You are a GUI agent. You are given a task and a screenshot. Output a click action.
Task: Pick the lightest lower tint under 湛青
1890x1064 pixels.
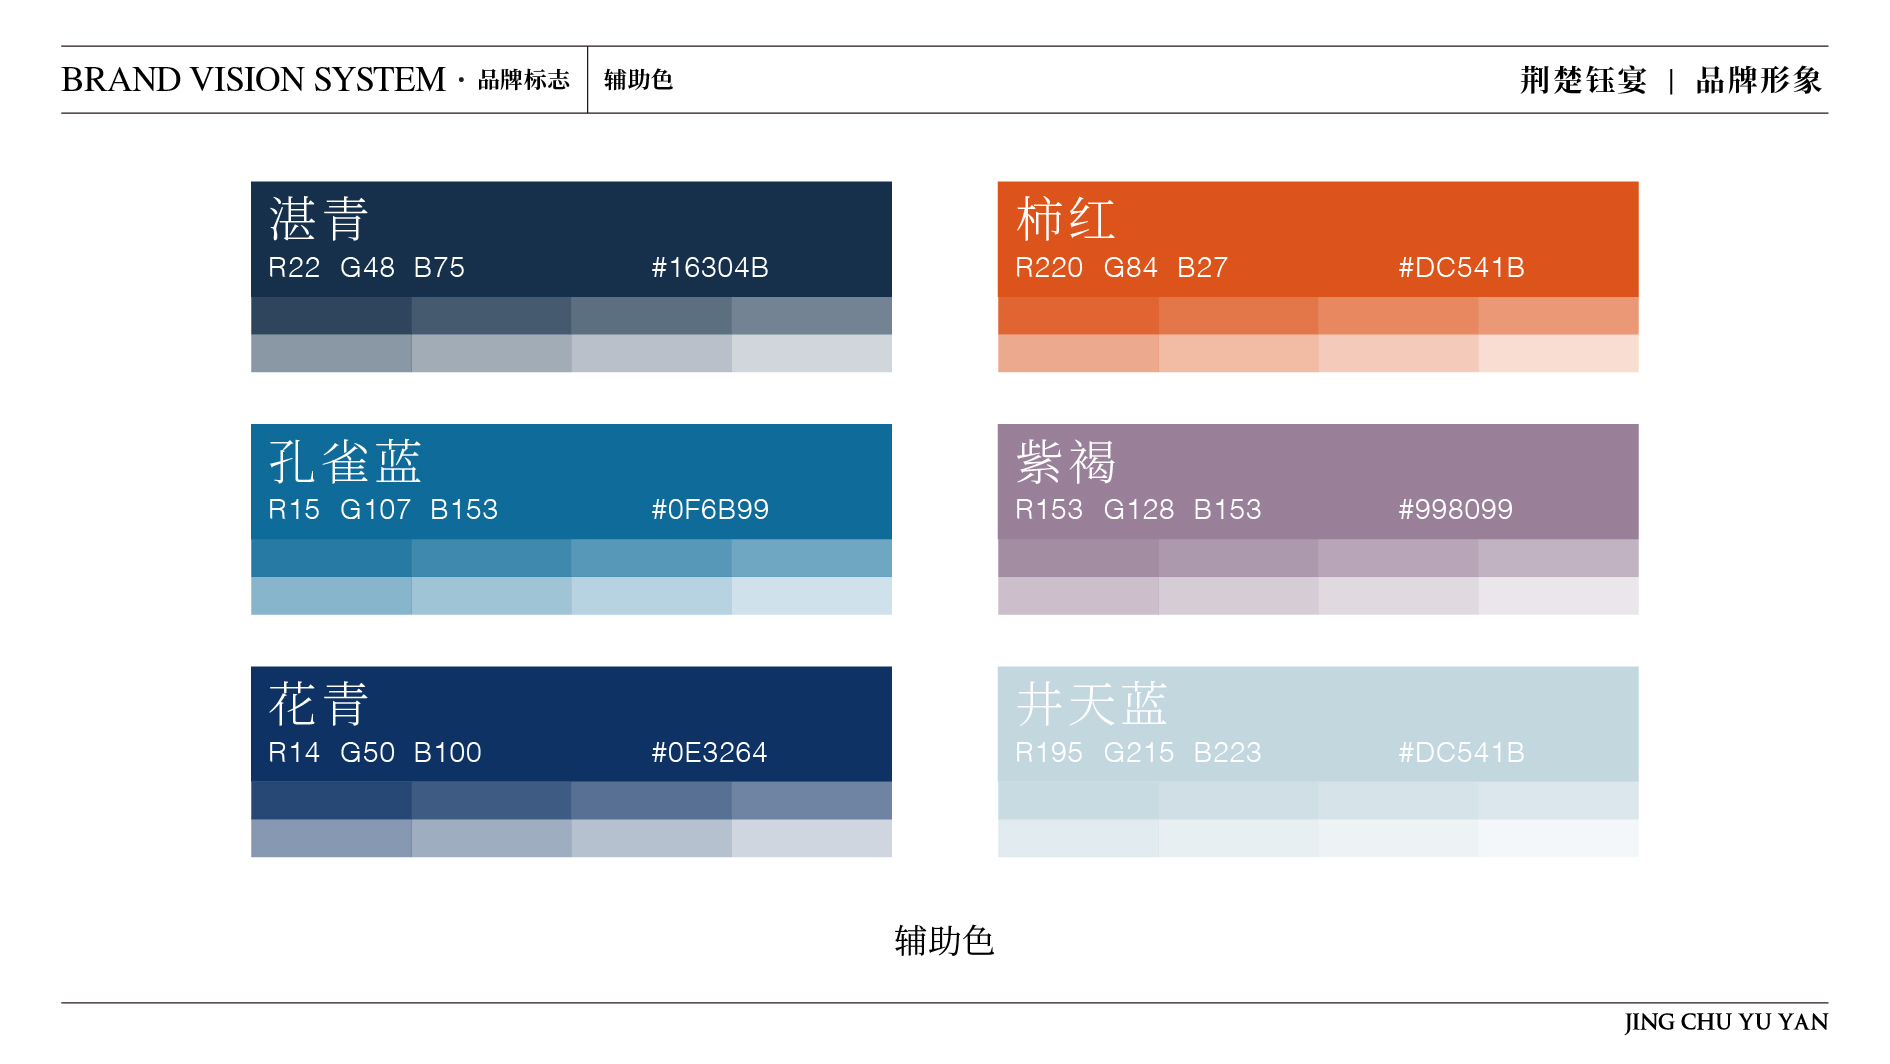pyautogui.click(x=812, y=354)
